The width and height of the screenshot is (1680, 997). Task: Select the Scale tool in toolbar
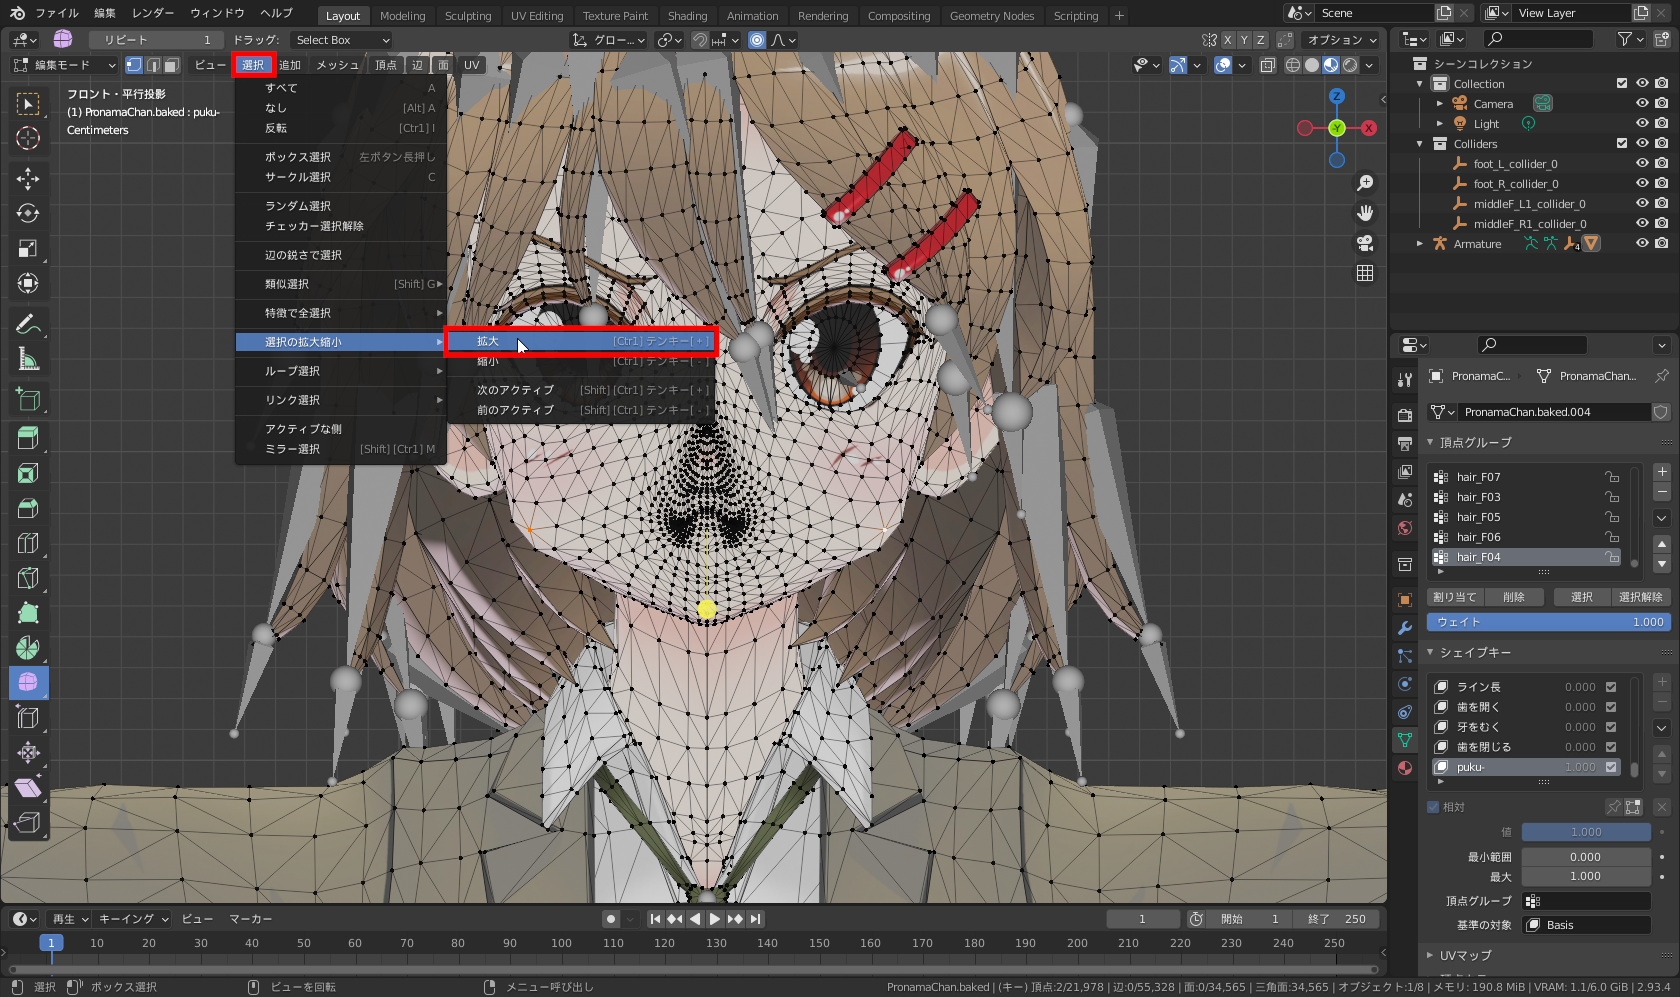(28, 249)
